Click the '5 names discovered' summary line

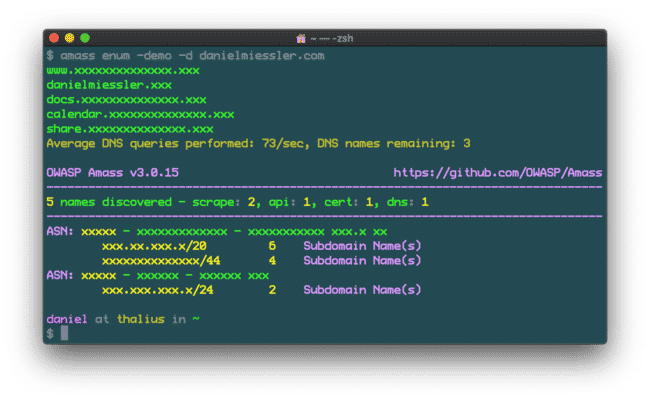(237, 202)
